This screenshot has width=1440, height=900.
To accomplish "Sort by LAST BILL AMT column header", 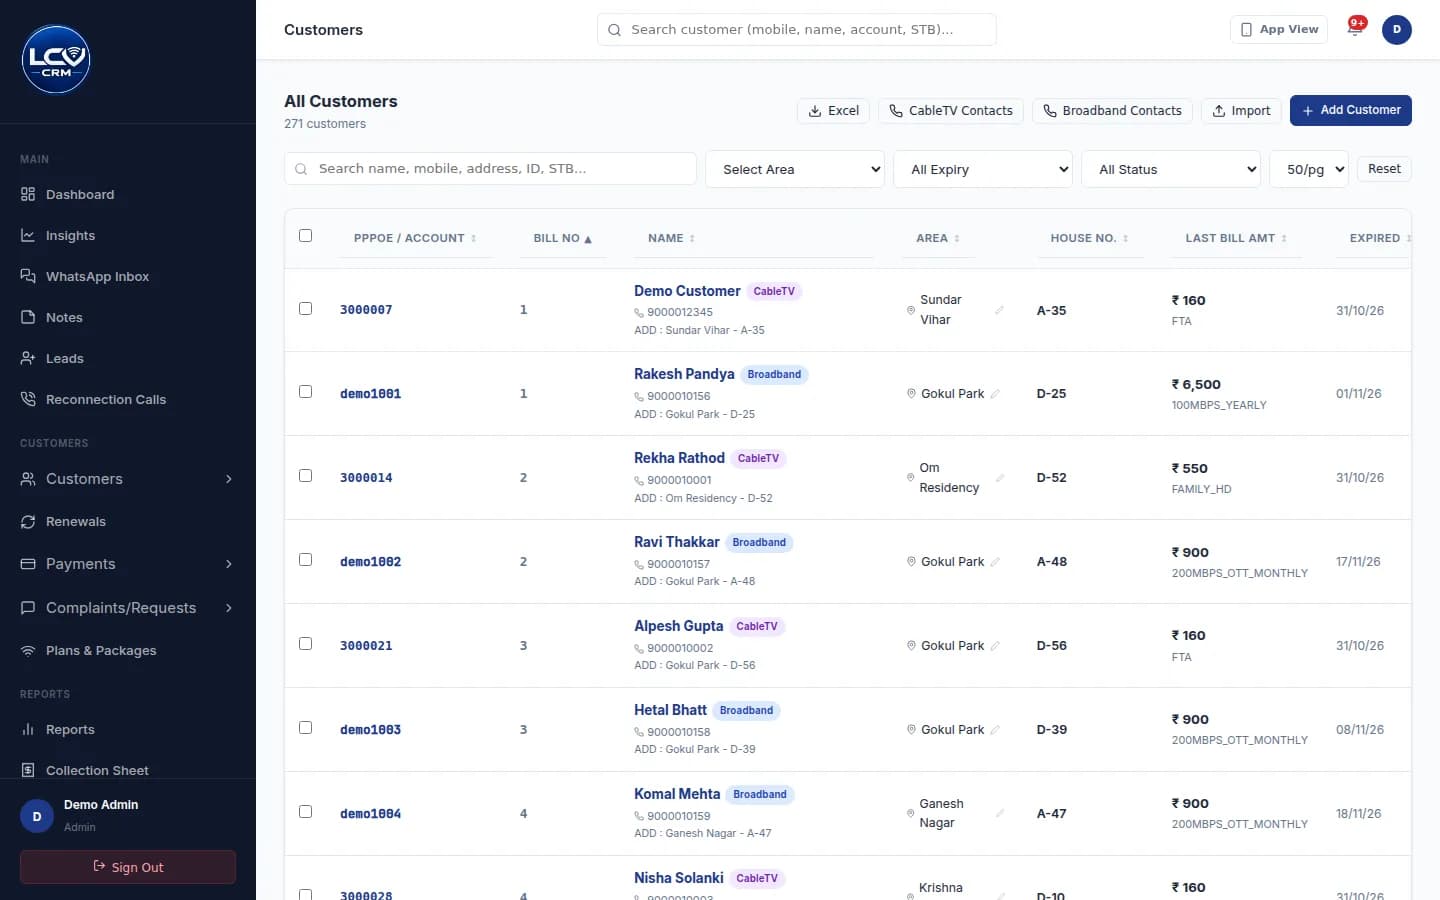I will point(1236,238).
